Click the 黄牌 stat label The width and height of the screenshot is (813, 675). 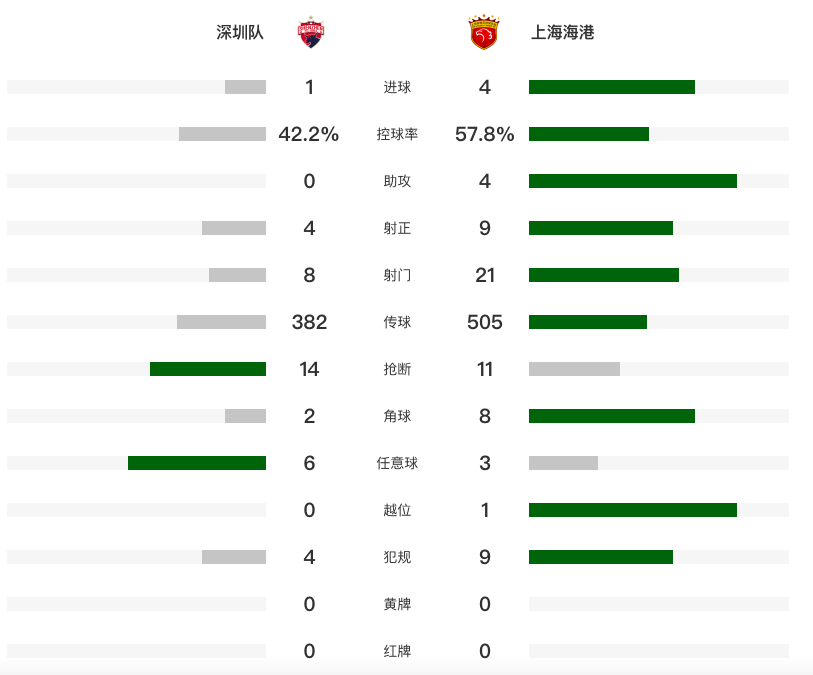coord(397,604)
